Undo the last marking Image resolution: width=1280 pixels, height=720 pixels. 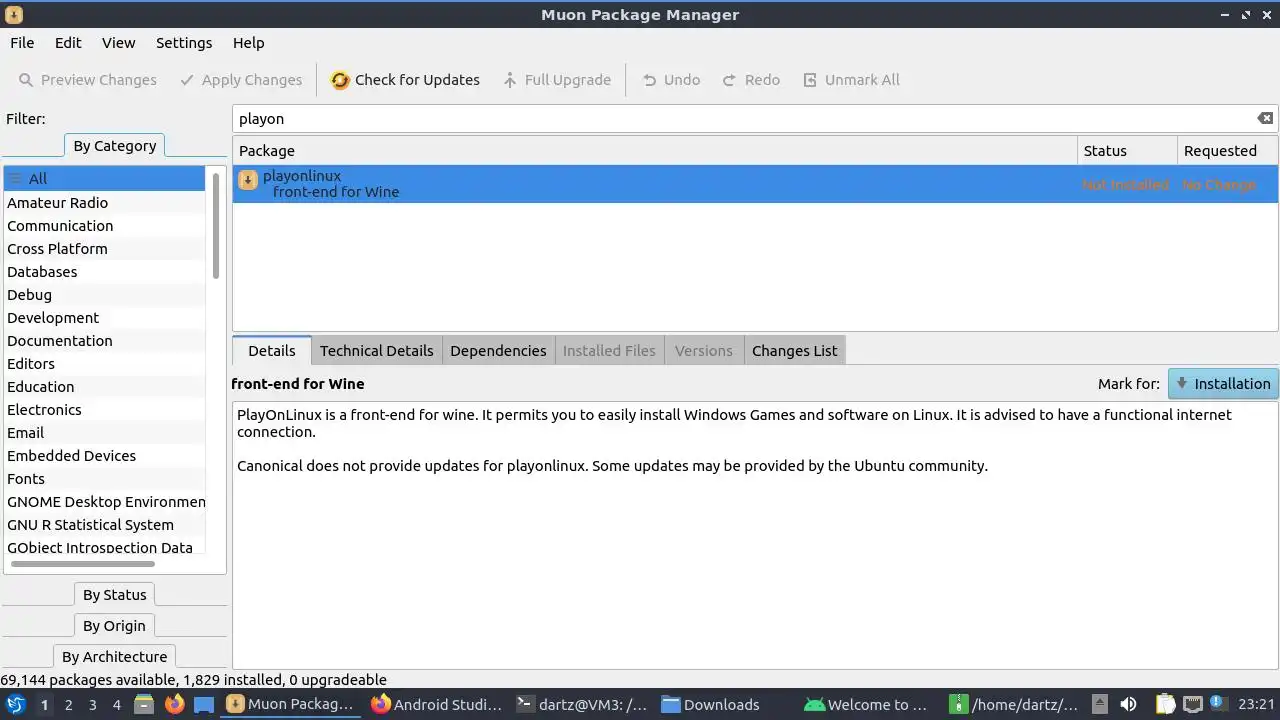(x=670, y=80)
